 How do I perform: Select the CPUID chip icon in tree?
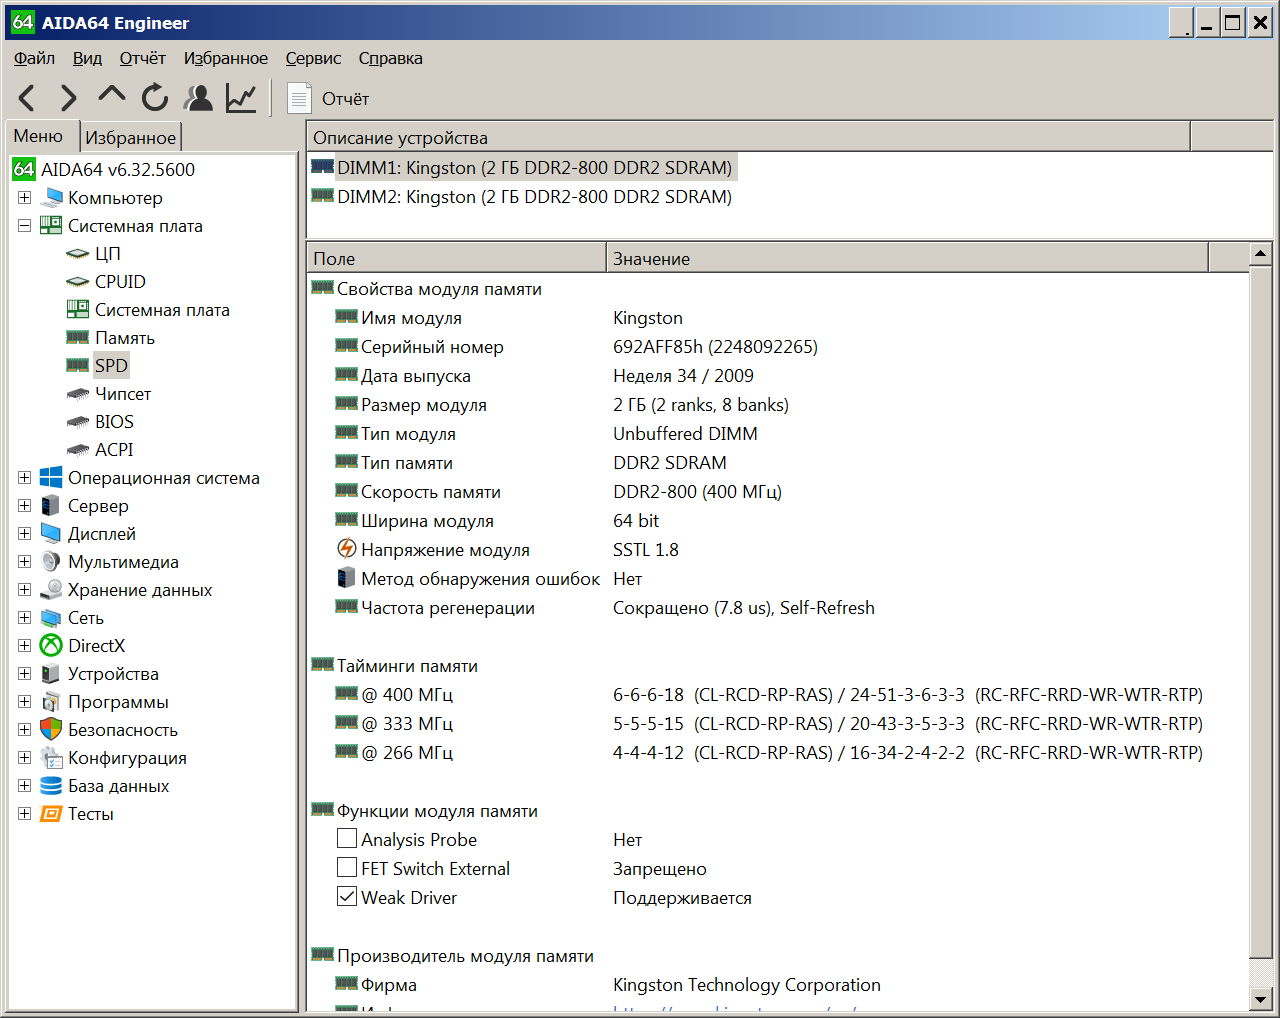point(77,282)
